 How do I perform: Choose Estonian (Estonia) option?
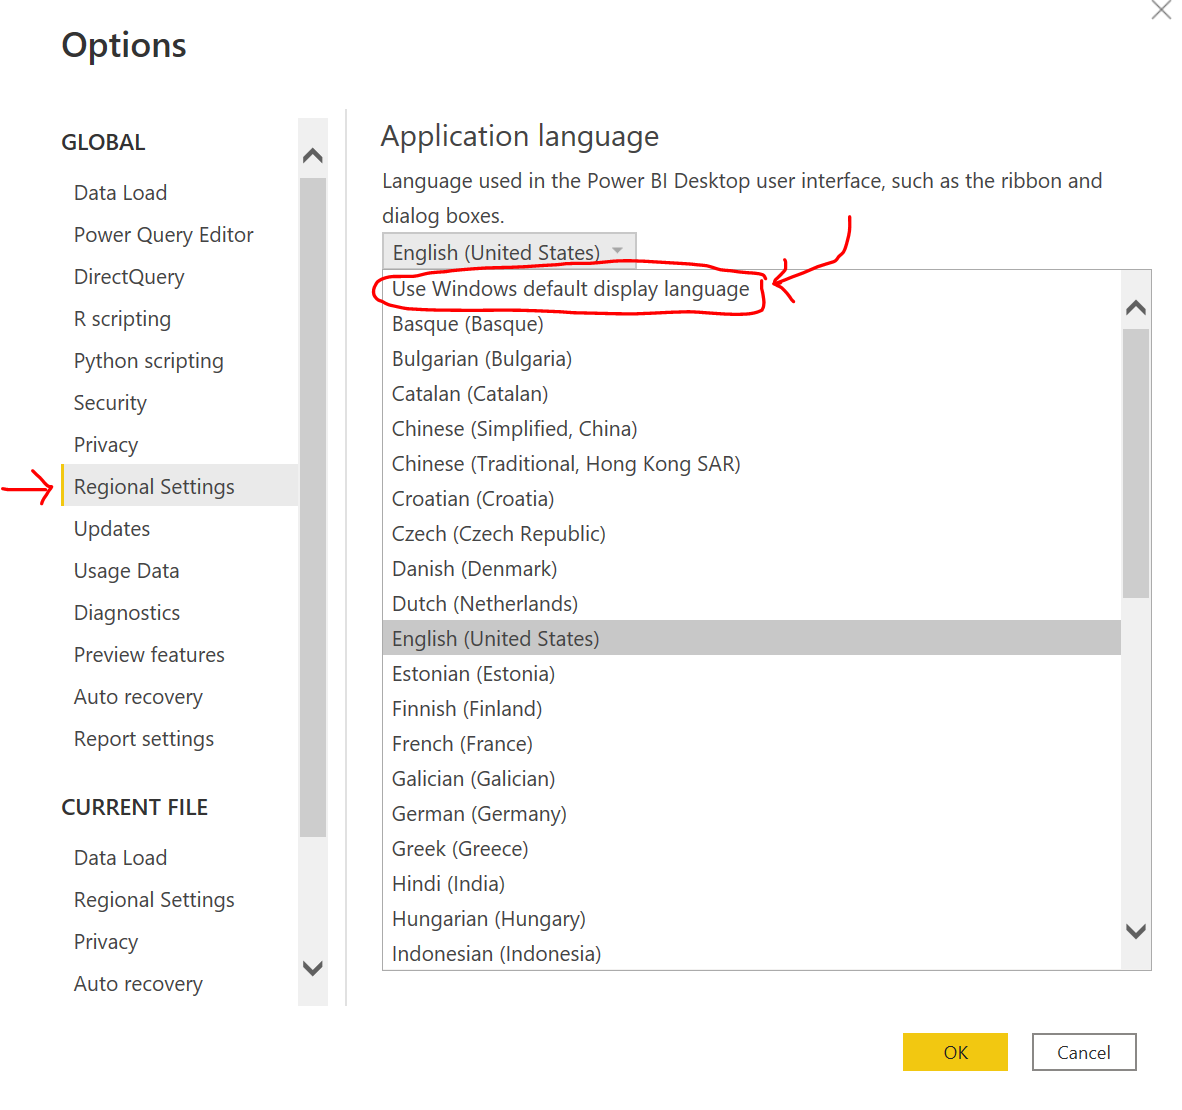coord(752,674)
